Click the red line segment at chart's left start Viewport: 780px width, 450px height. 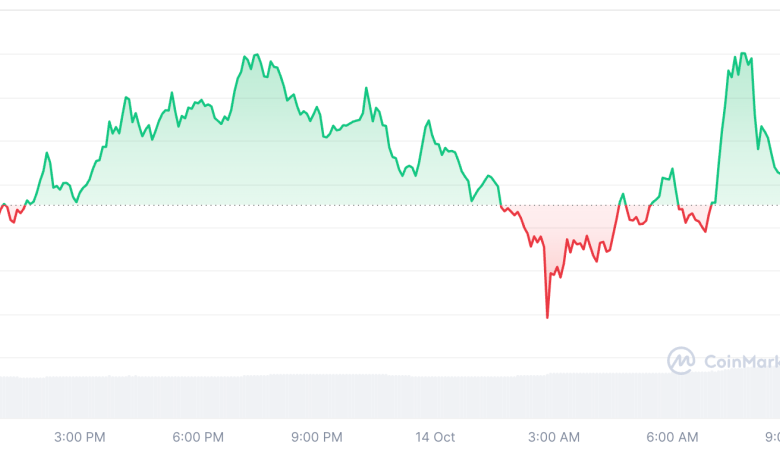pyautogui.click(x=12, y=218)
